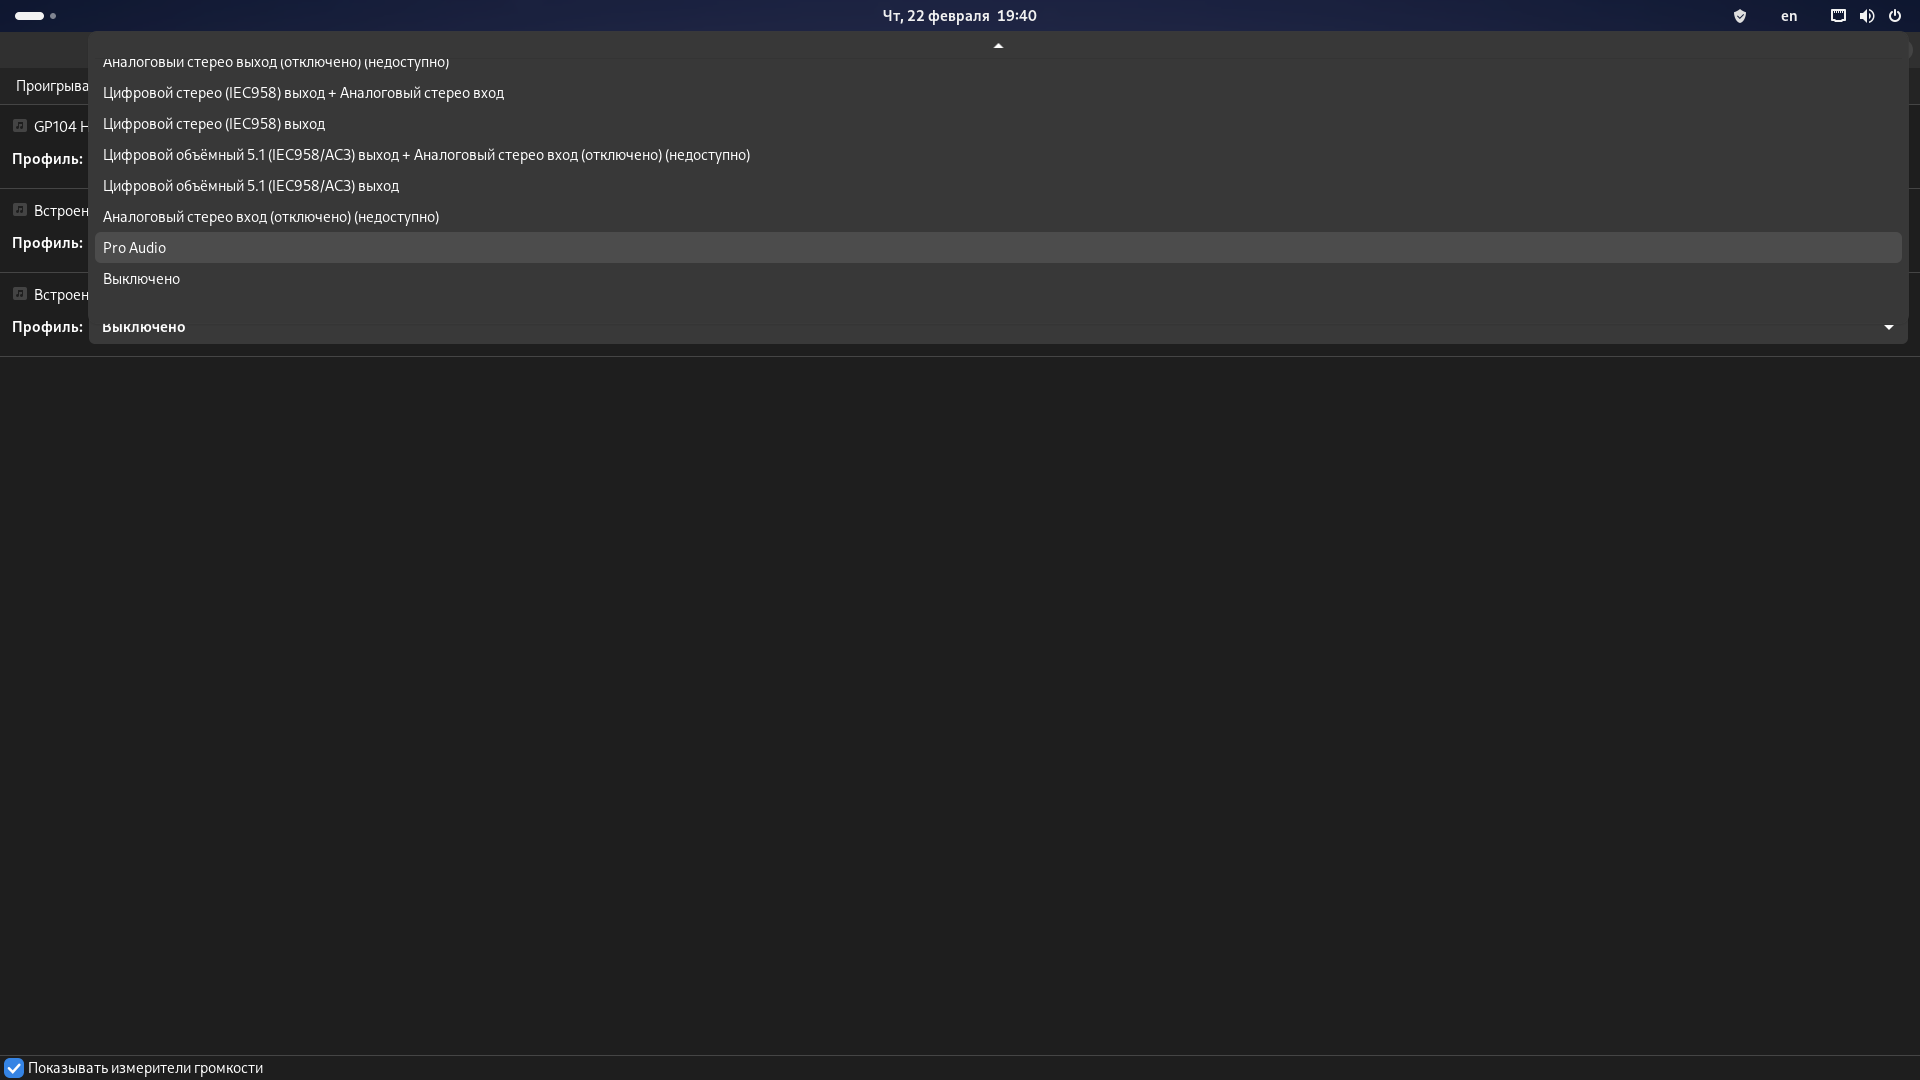Switch keyboard layout 'en' indicator
The width and height of the screenshot is (1920, 1080).
[1789, 16]
